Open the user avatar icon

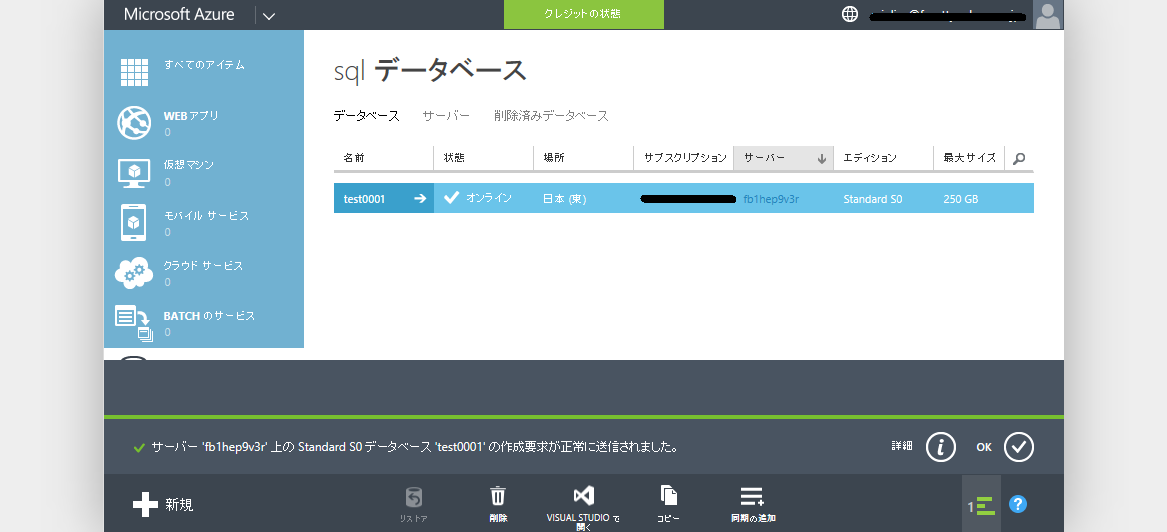(x=1048, y=15)
